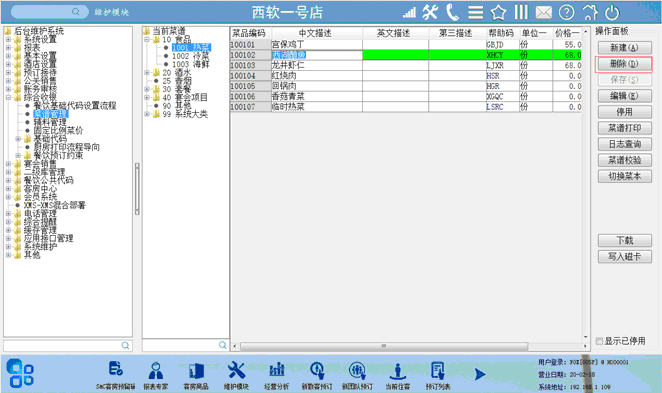Expand the 基础代码 subfolder
The width and height of the screenshot is (662, 393).
18,139
